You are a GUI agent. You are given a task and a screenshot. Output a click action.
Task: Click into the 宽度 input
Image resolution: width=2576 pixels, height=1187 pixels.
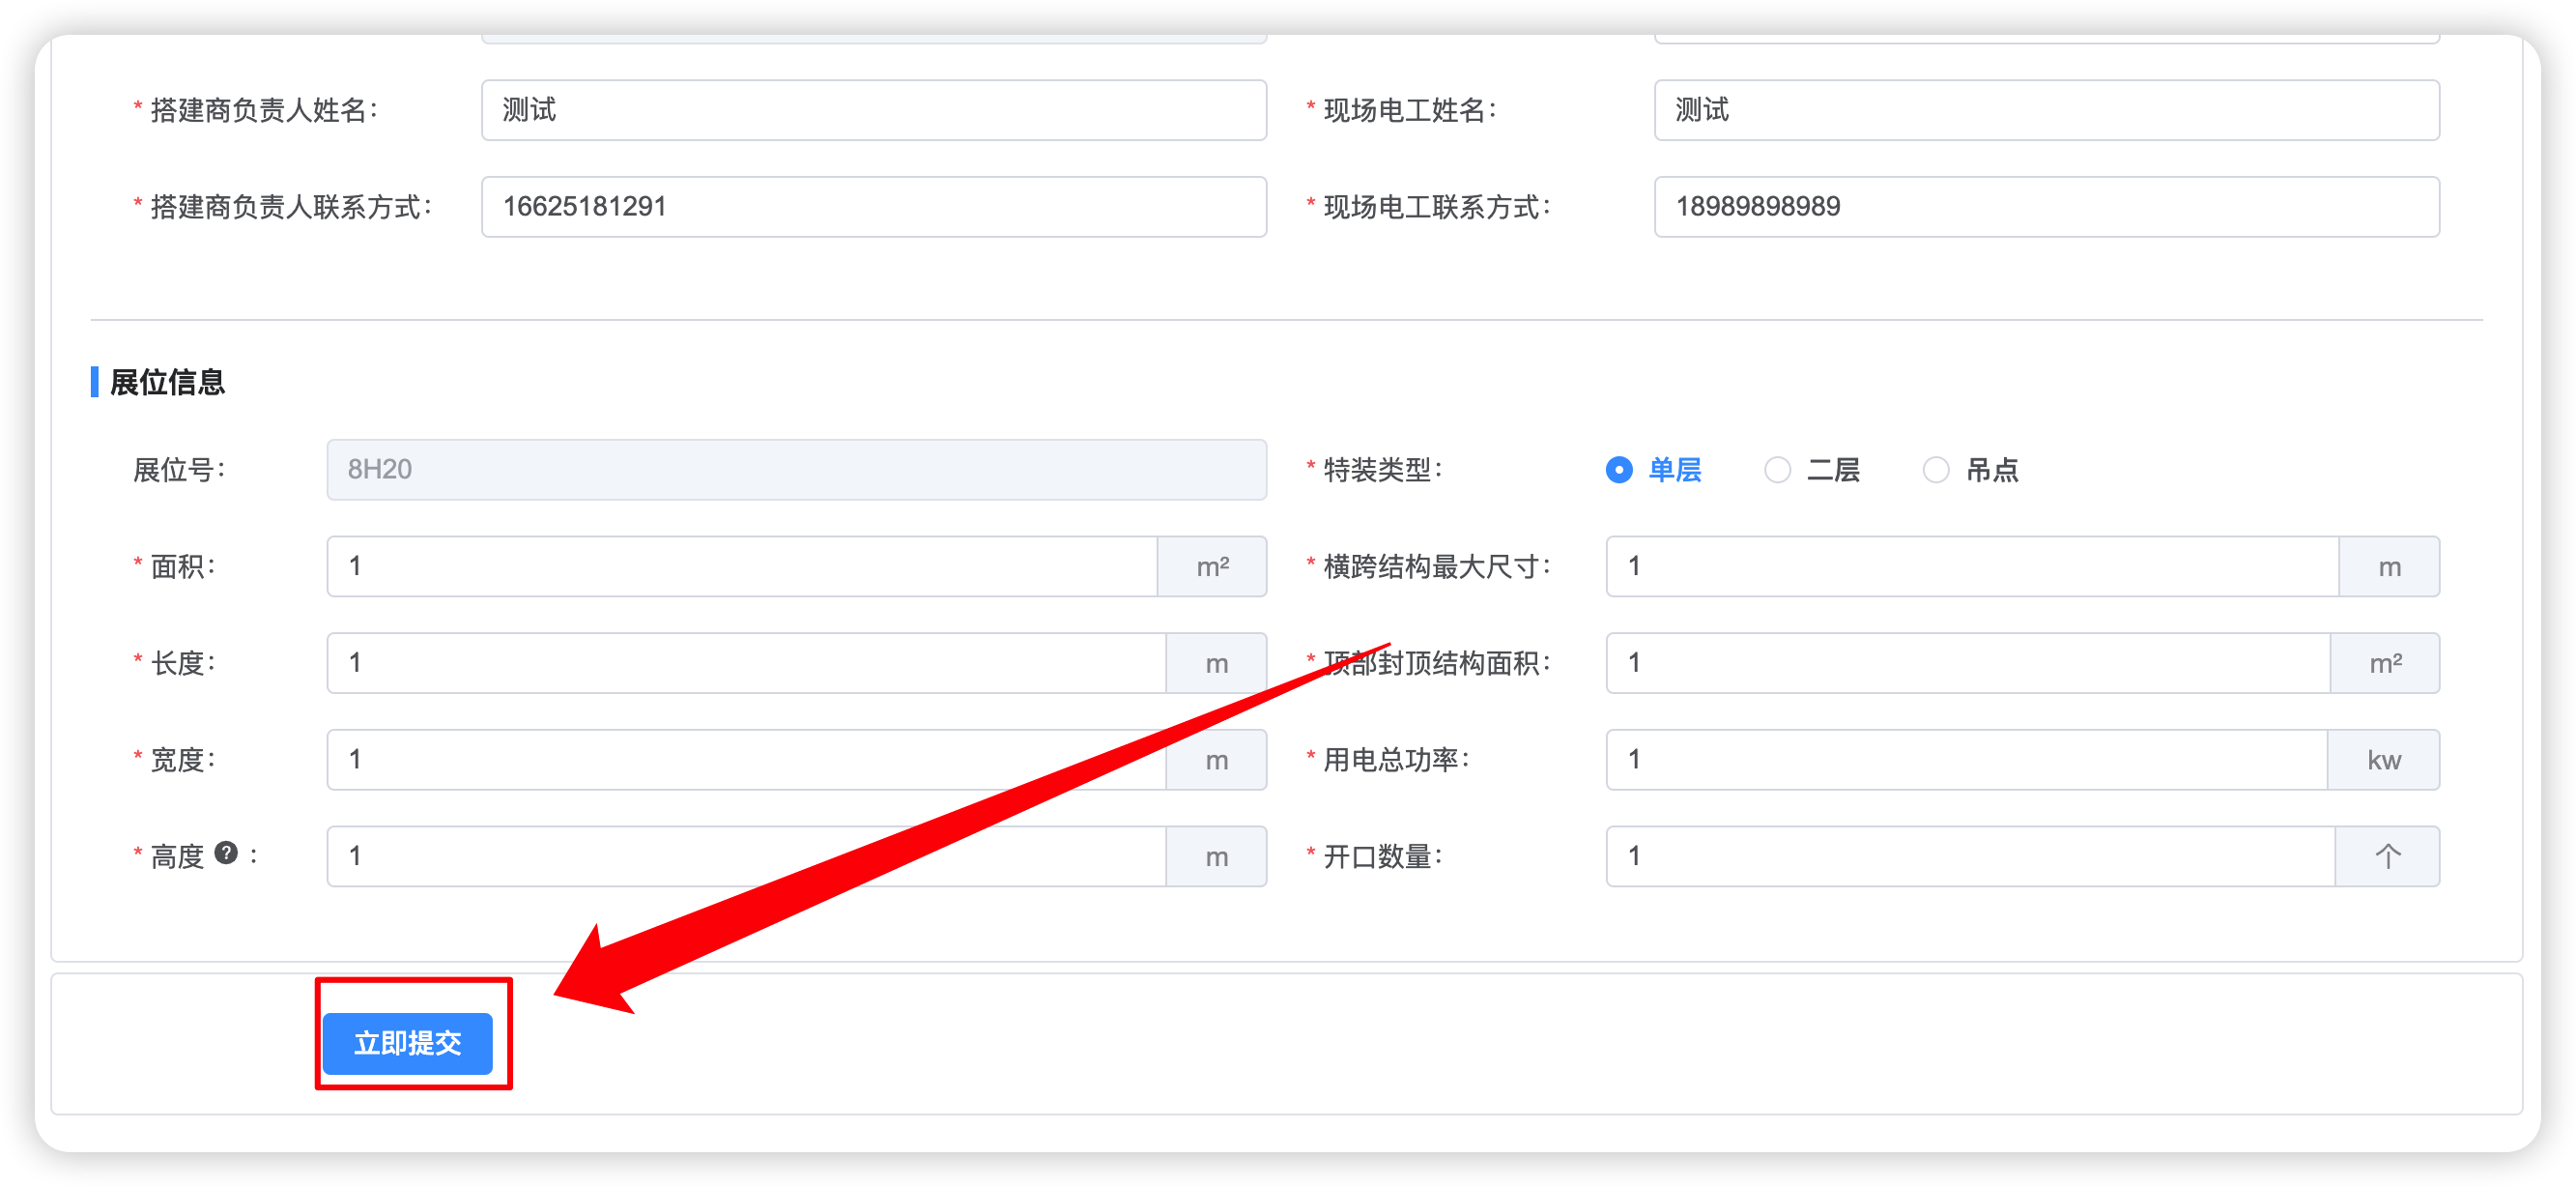point(747,760)
